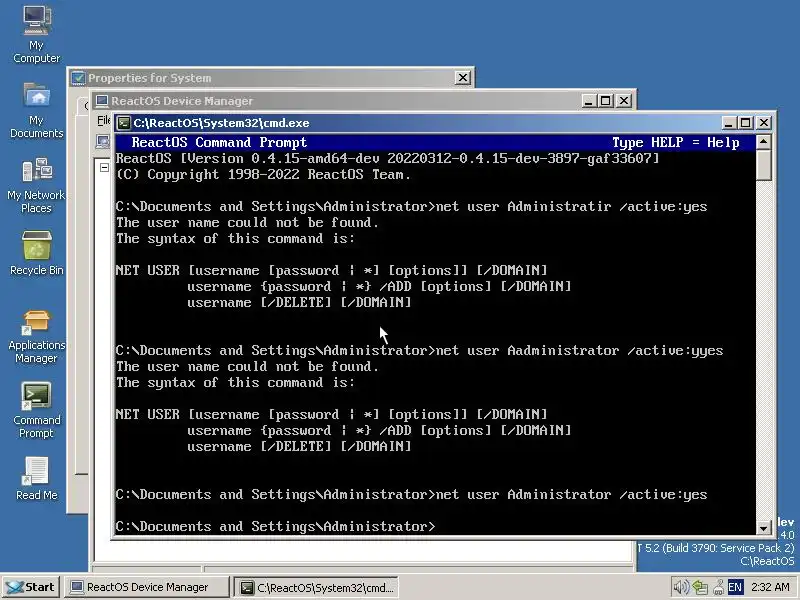The height and width of the screenshot is (600, 800).
Task: Close the Properties for System dialog
Action: pos(462,78)
